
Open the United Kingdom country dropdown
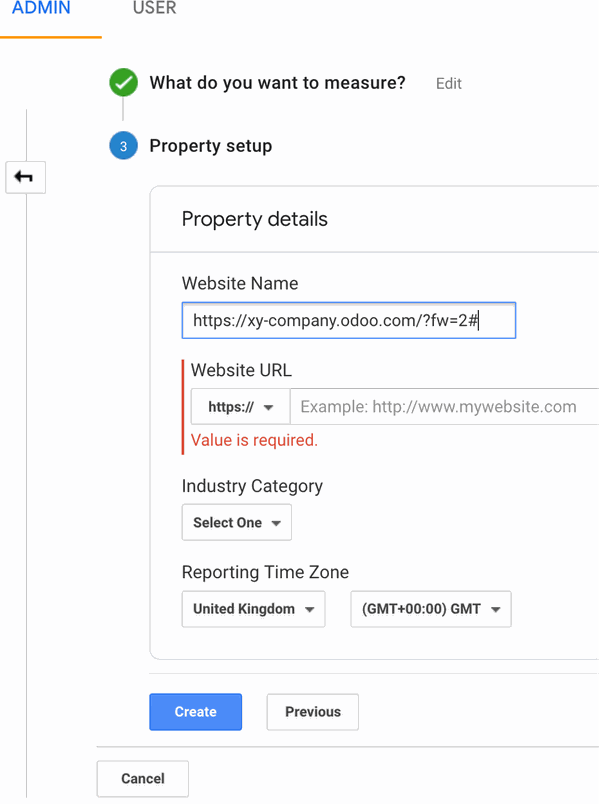pos(253,609)
